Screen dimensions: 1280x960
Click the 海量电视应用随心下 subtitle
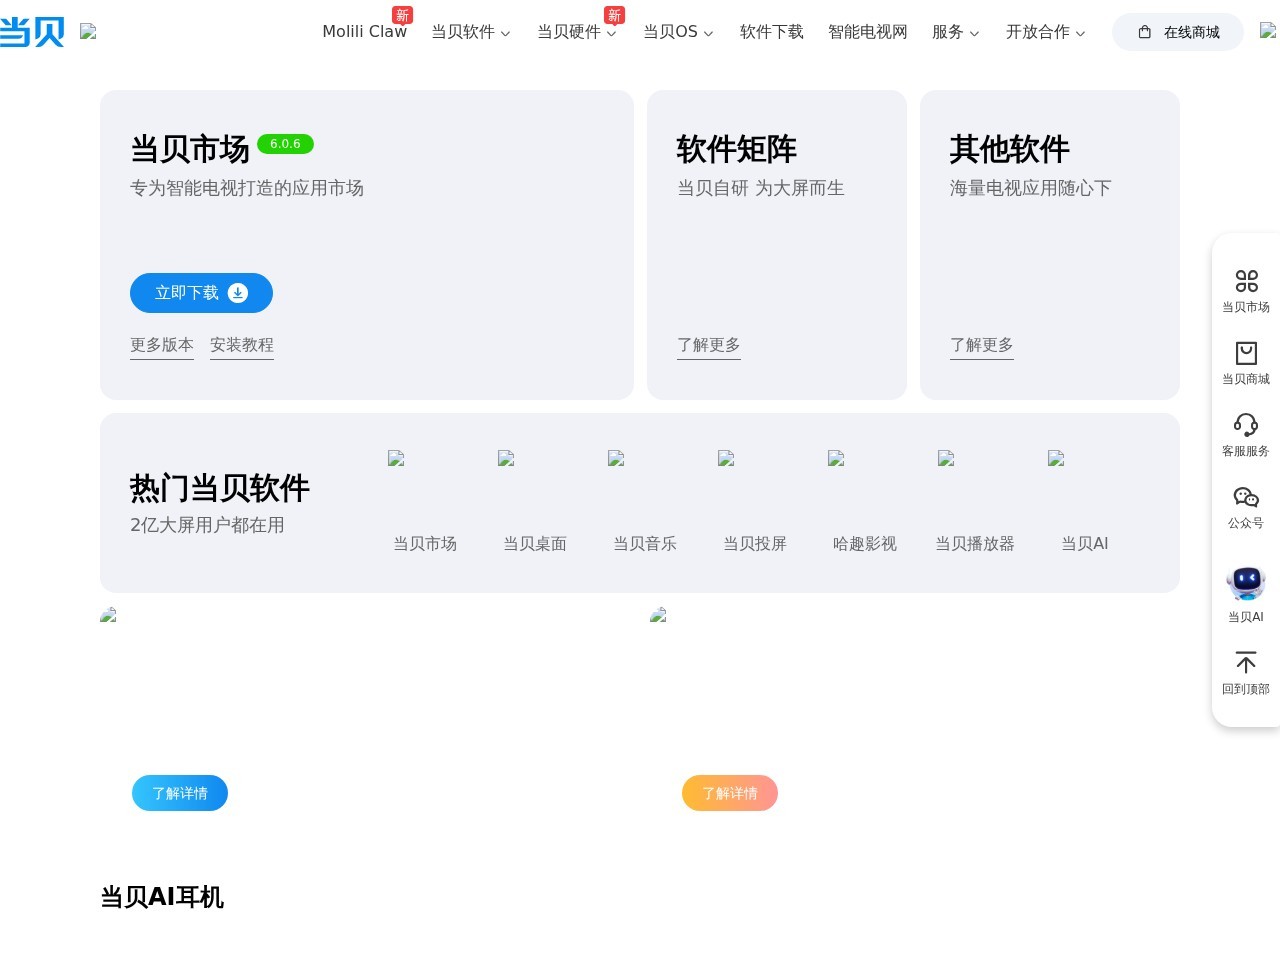click(x=1031, y=188)
